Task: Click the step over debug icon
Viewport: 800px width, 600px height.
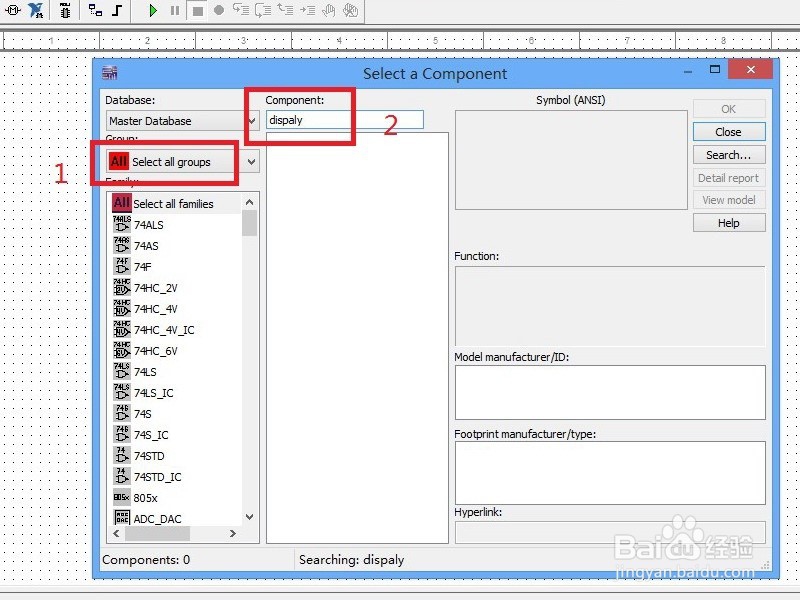Action: (x=263, y=10)
